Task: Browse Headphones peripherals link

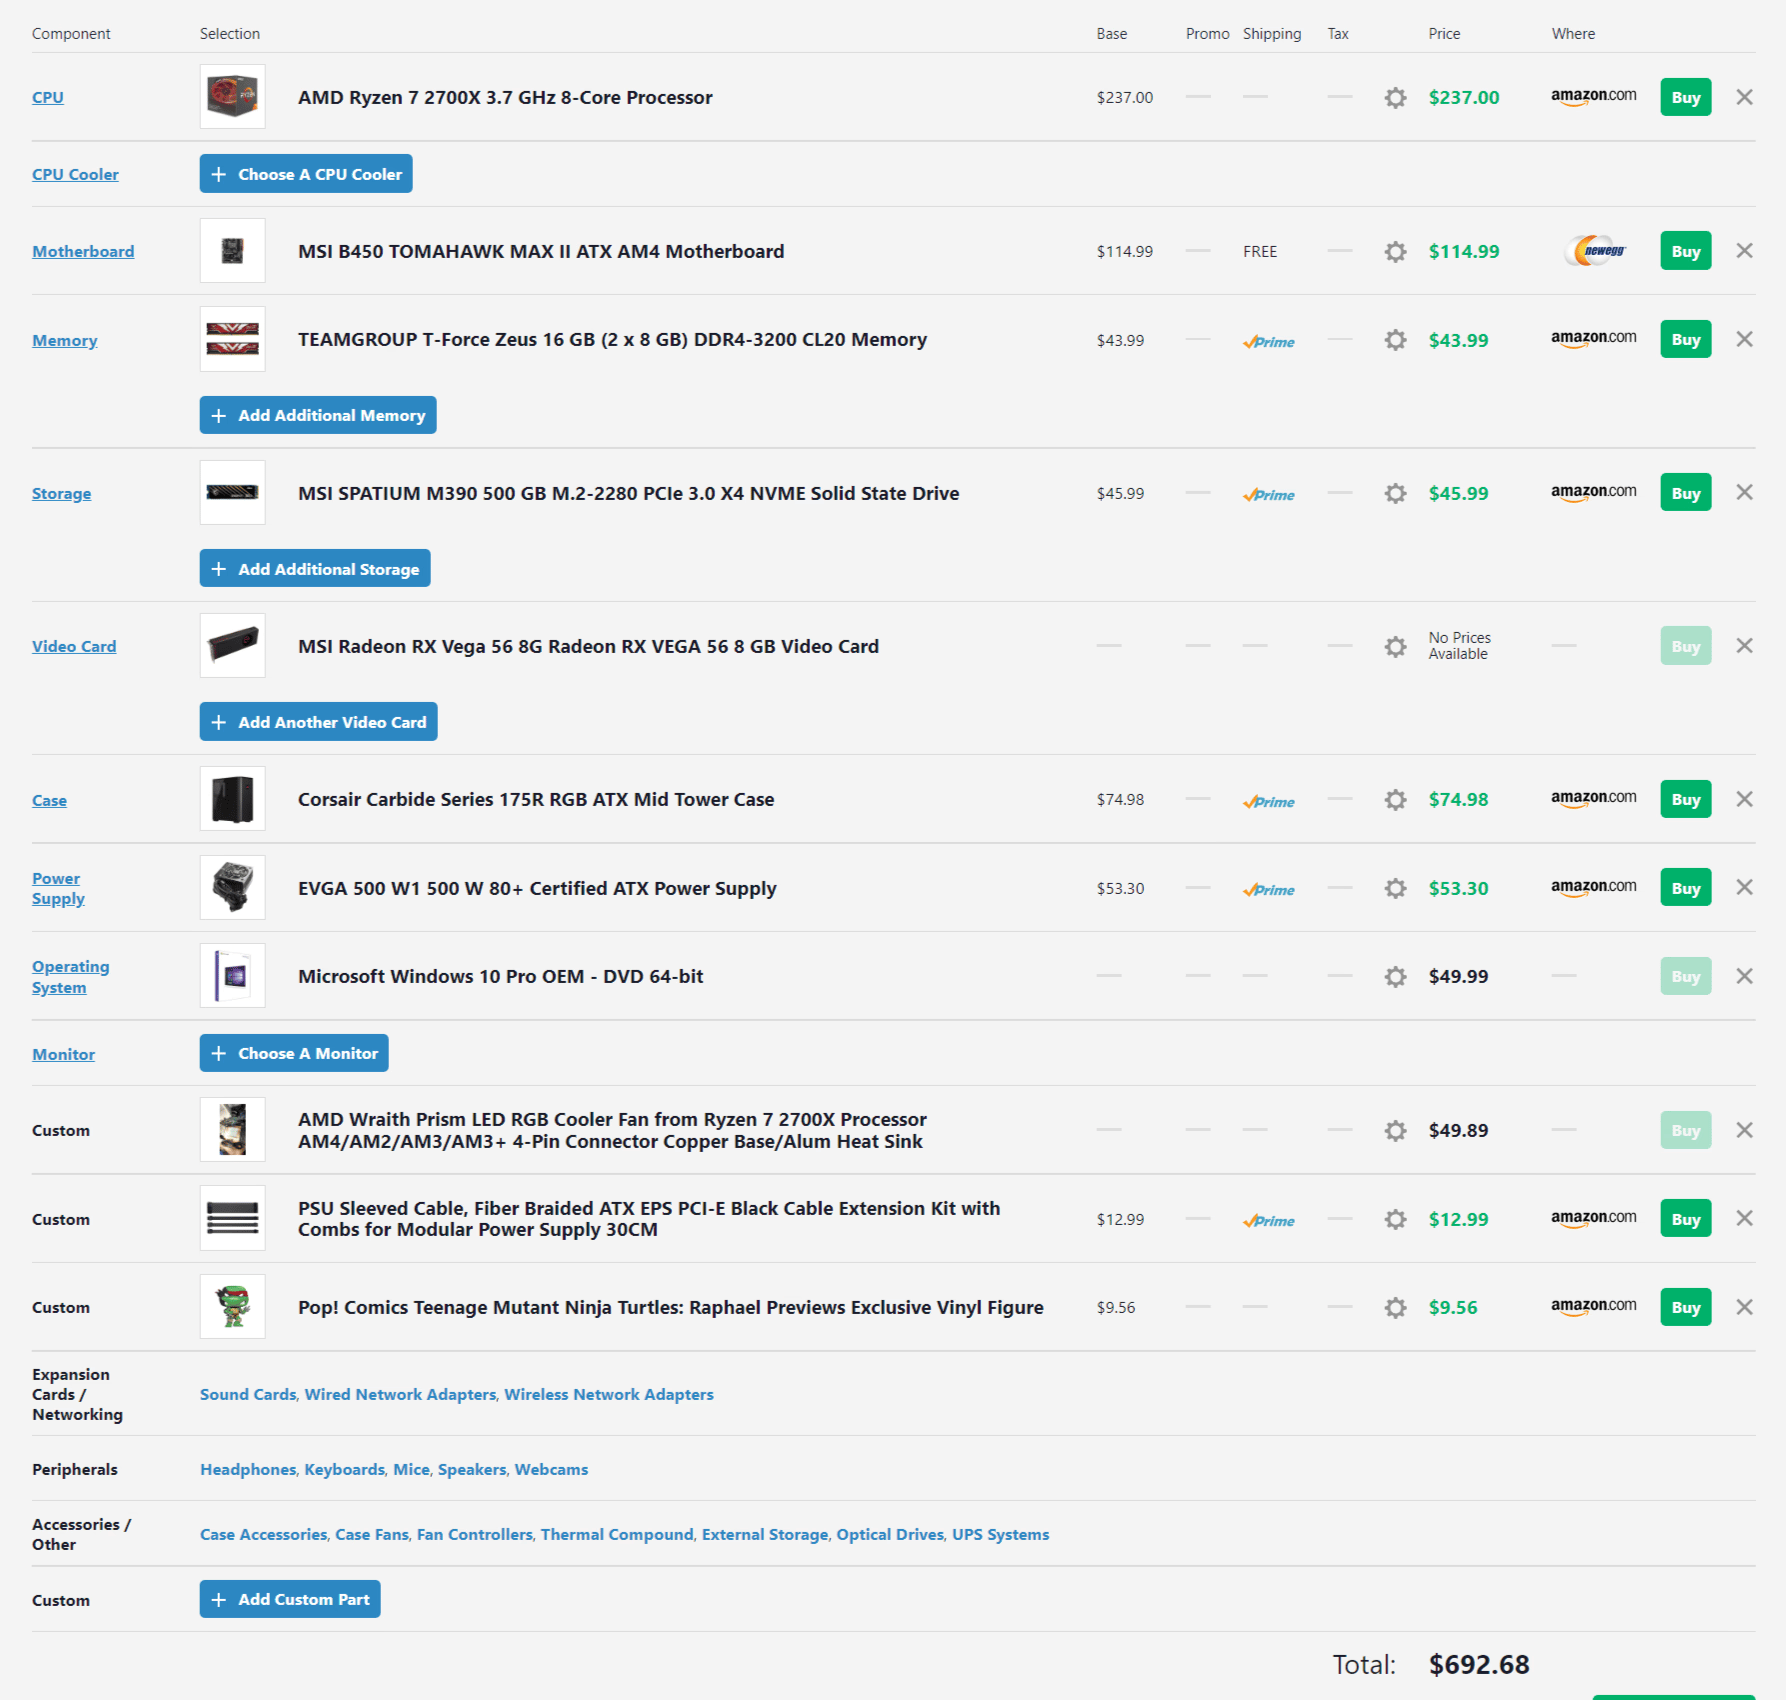Action: 248,1469
